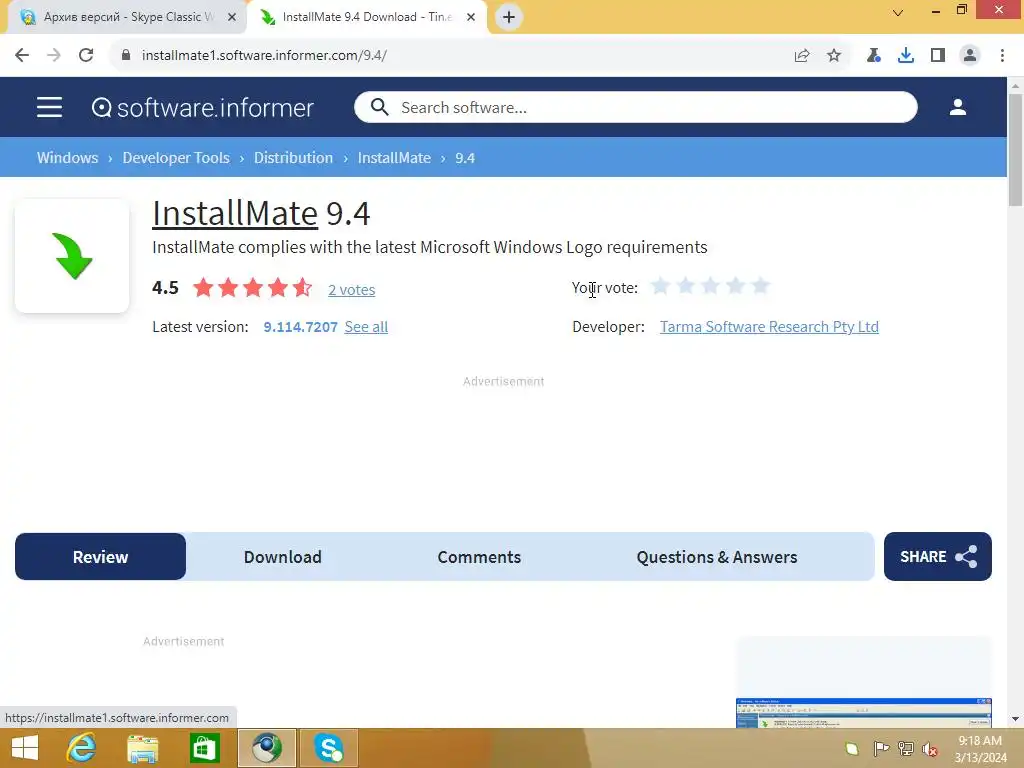1024x768 pixels.
Task: Go to the Developer Tools breadcrumb
Action: pos(176,158)
